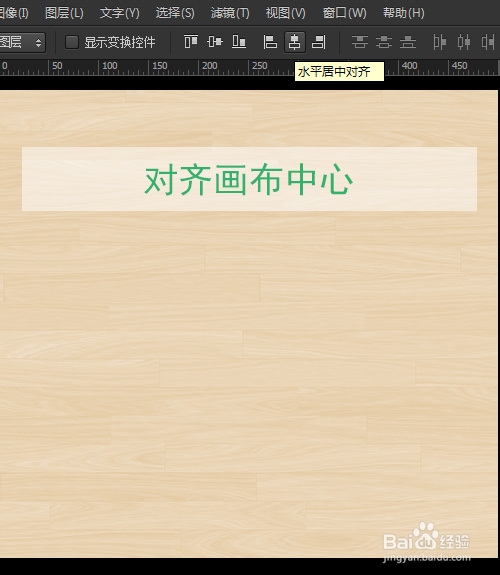
Task: Click the highlighted Align Horizontal Centers icon
Action: pyautogui.click(x=295, y=42)
